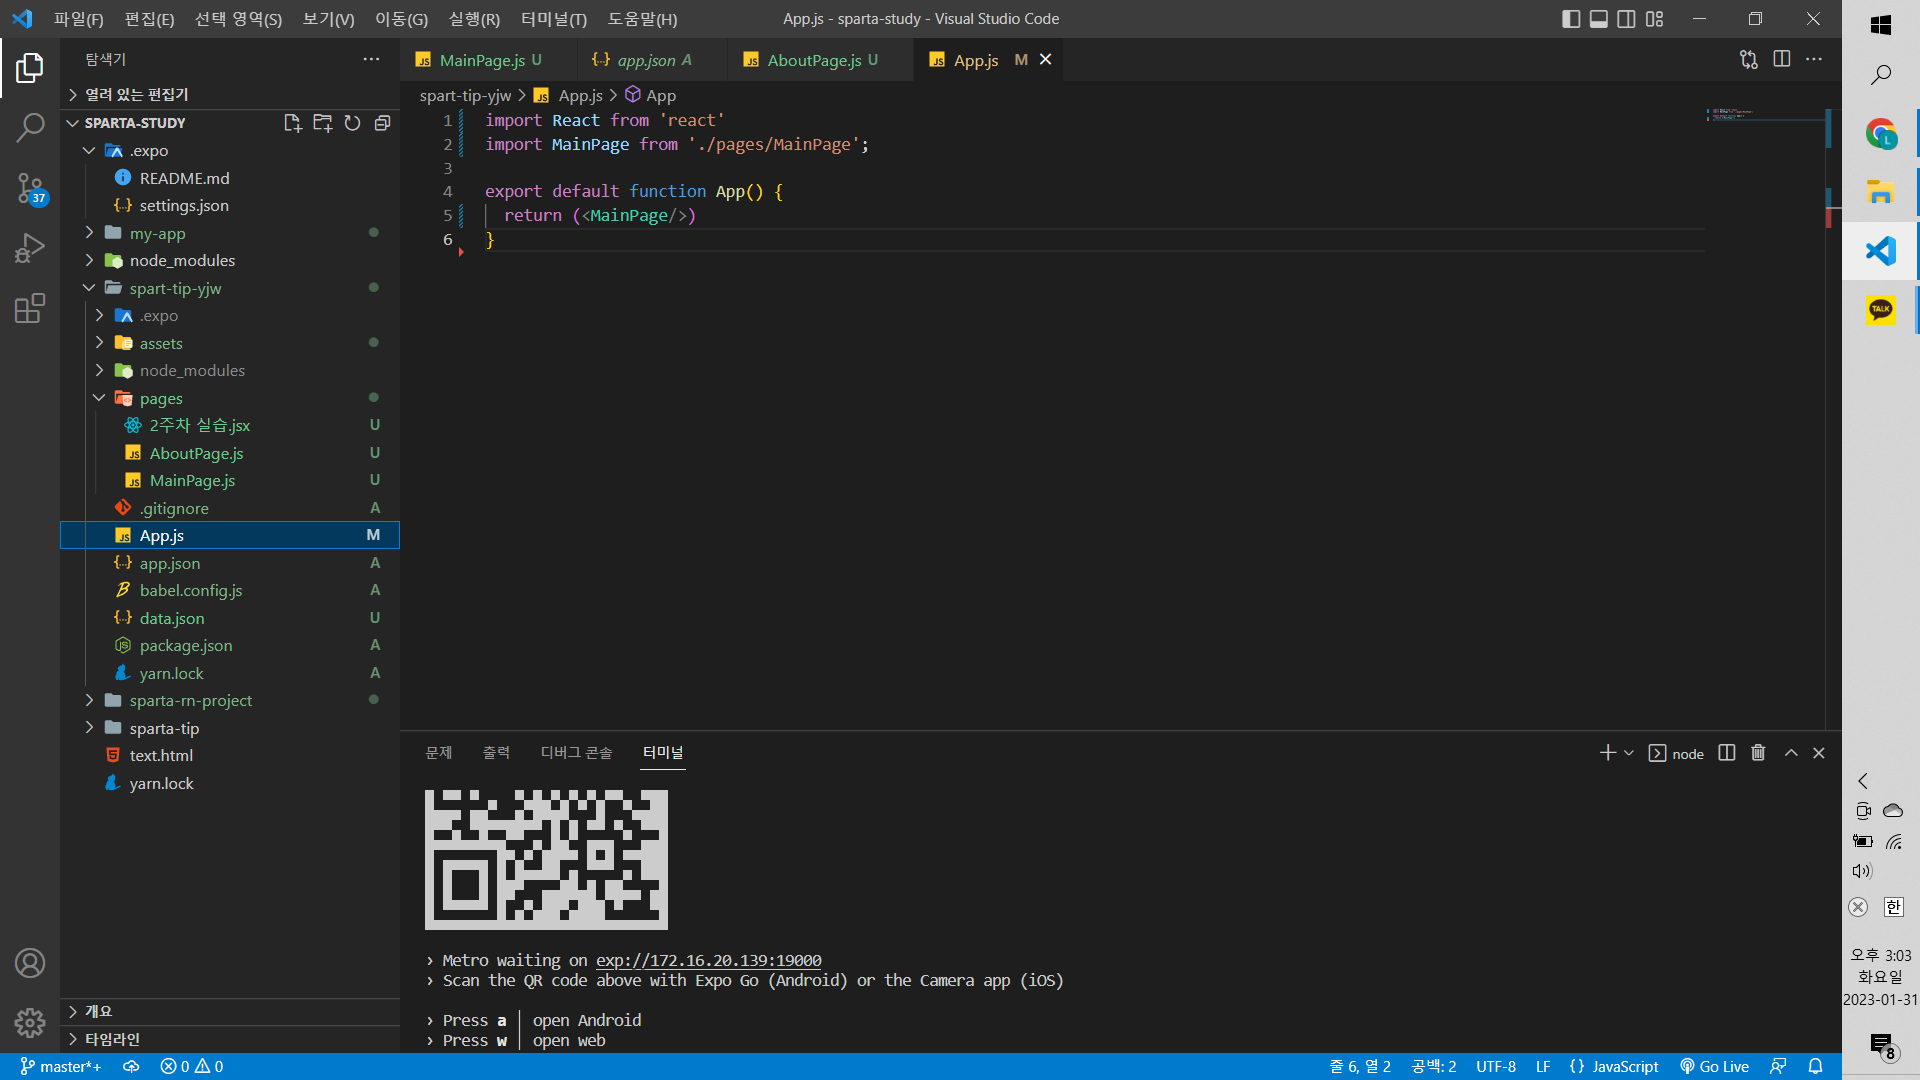The height and width of the screenshot is (1080, 1920).
Task: Expand the Timeline section (타임라인)
Action: (230, 1039)
